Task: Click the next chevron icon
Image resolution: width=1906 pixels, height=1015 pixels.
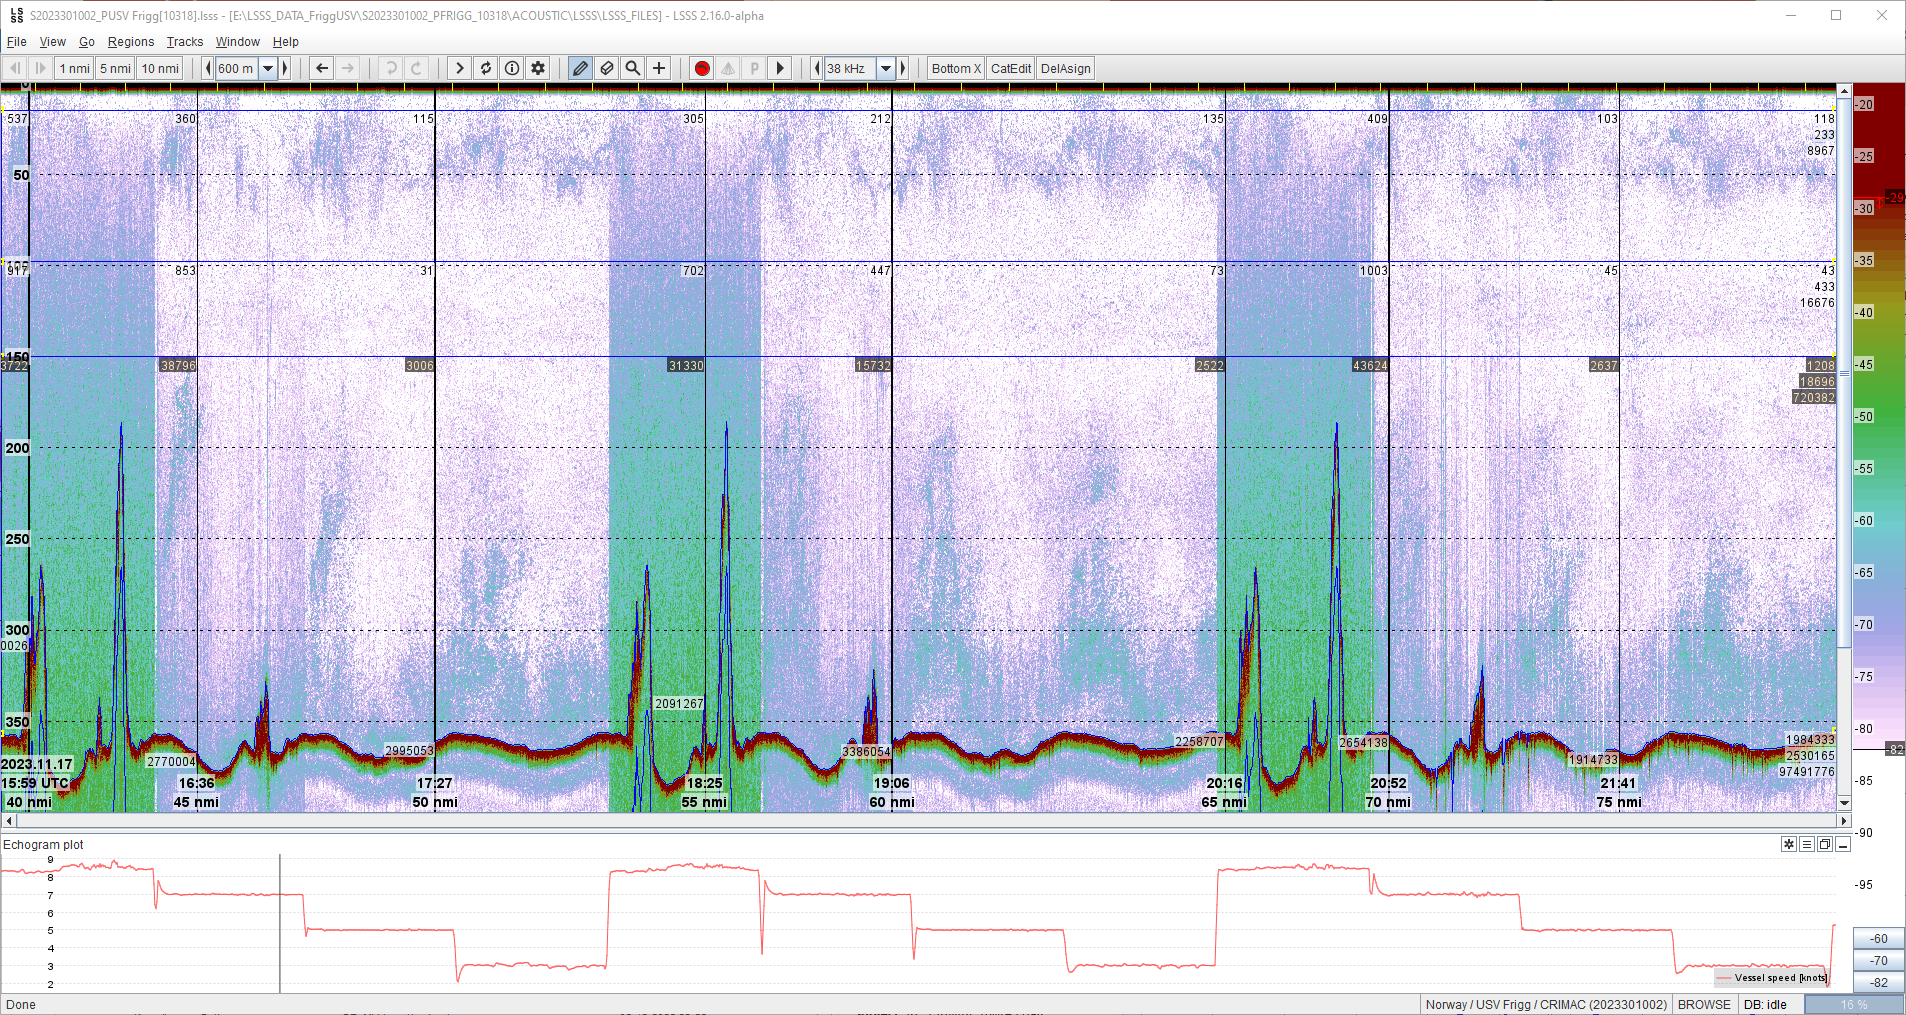Action: click(460, 68)
